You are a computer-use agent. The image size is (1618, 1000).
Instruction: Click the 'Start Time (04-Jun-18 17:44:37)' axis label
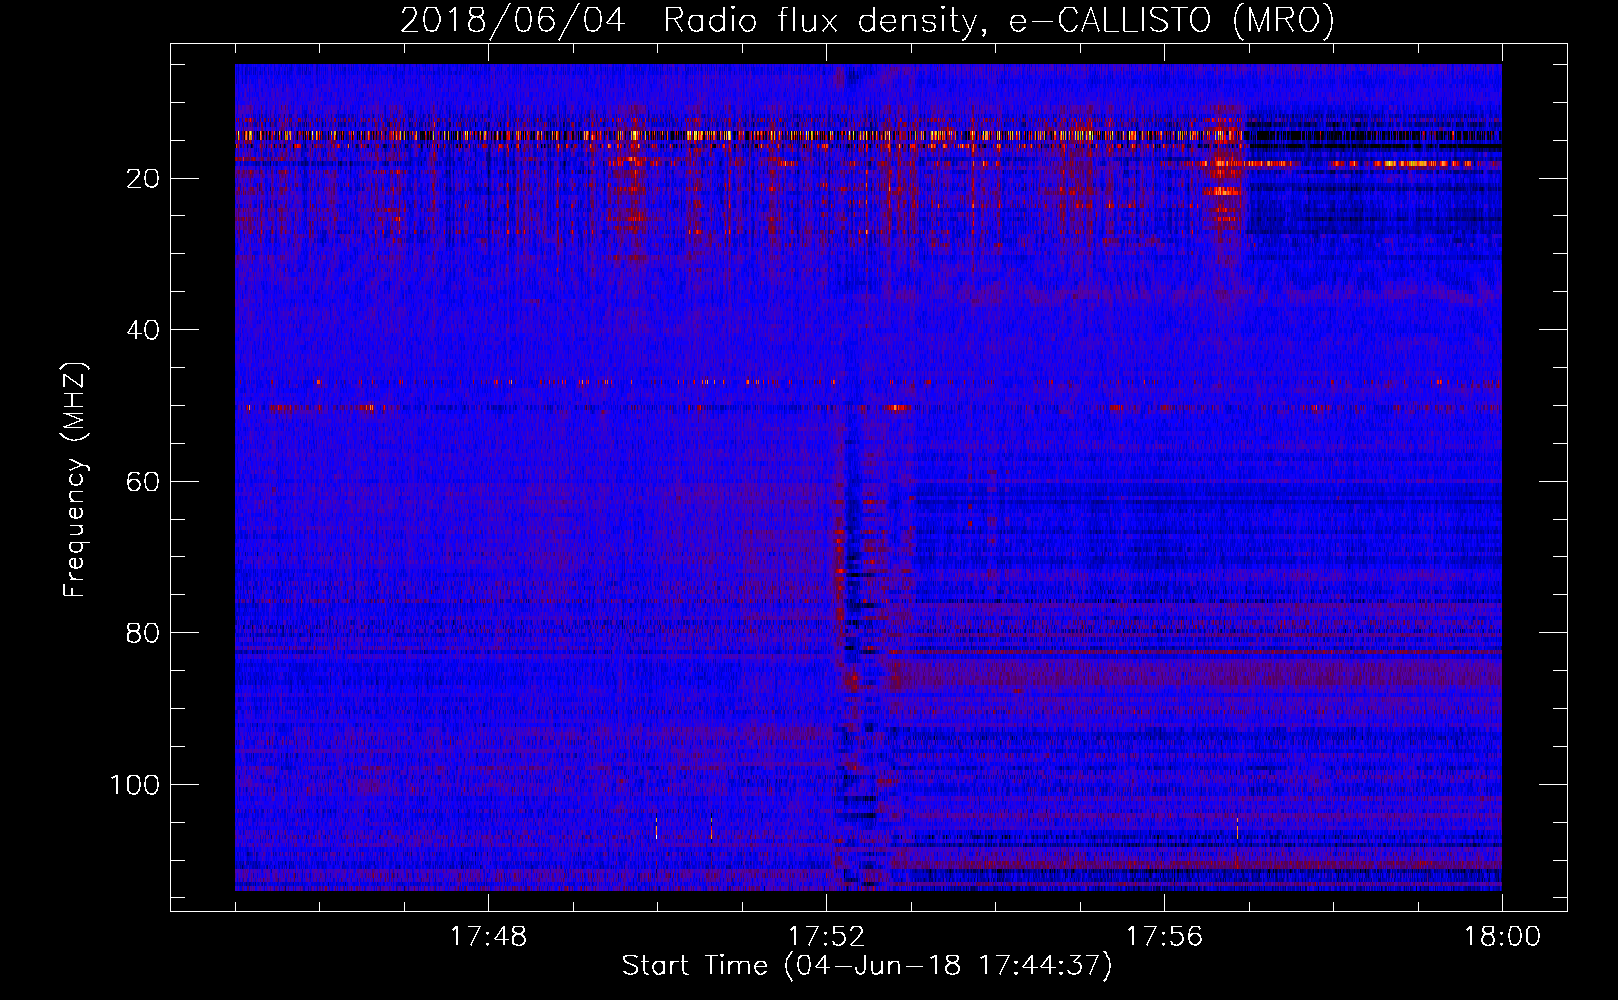pyautogui.click(x=867, y=966)
